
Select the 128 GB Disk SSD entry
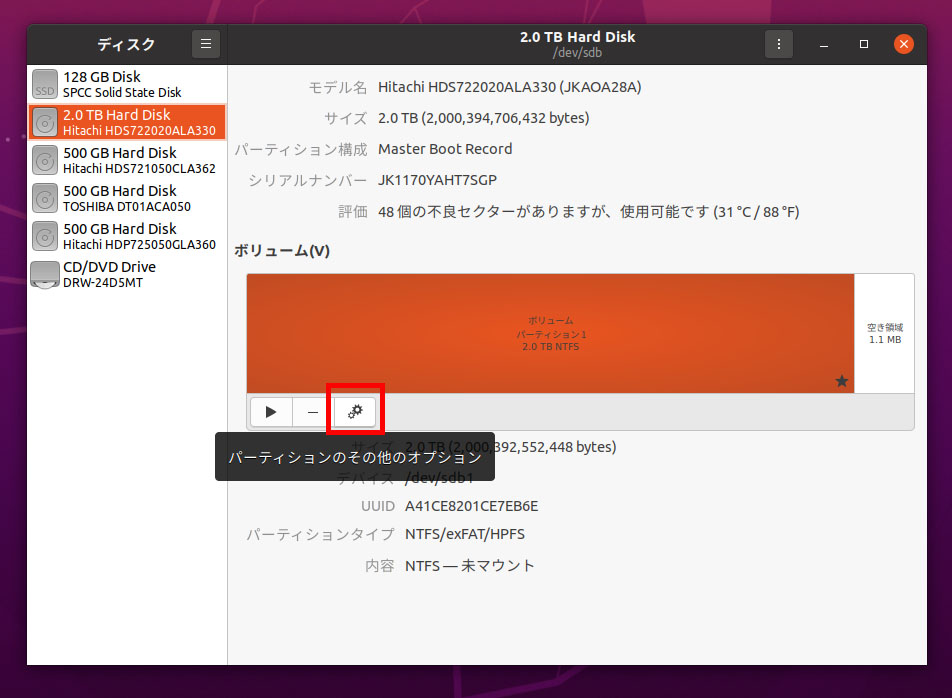click(127, 84)
